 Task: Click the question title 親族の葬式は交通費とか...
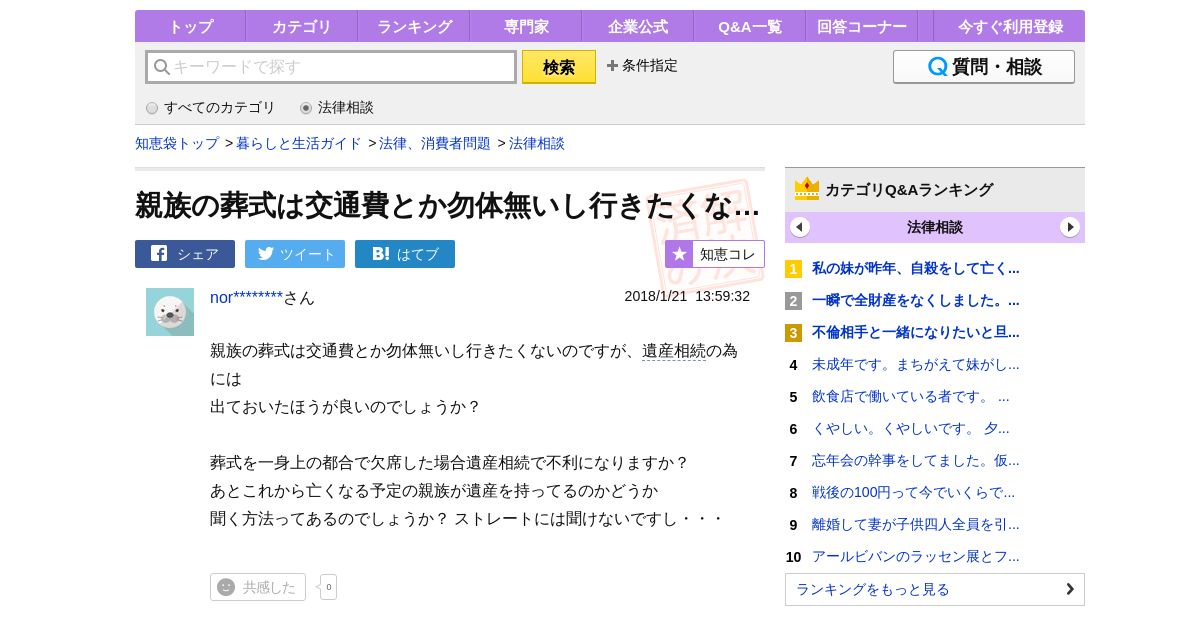(x=447, y=205)
